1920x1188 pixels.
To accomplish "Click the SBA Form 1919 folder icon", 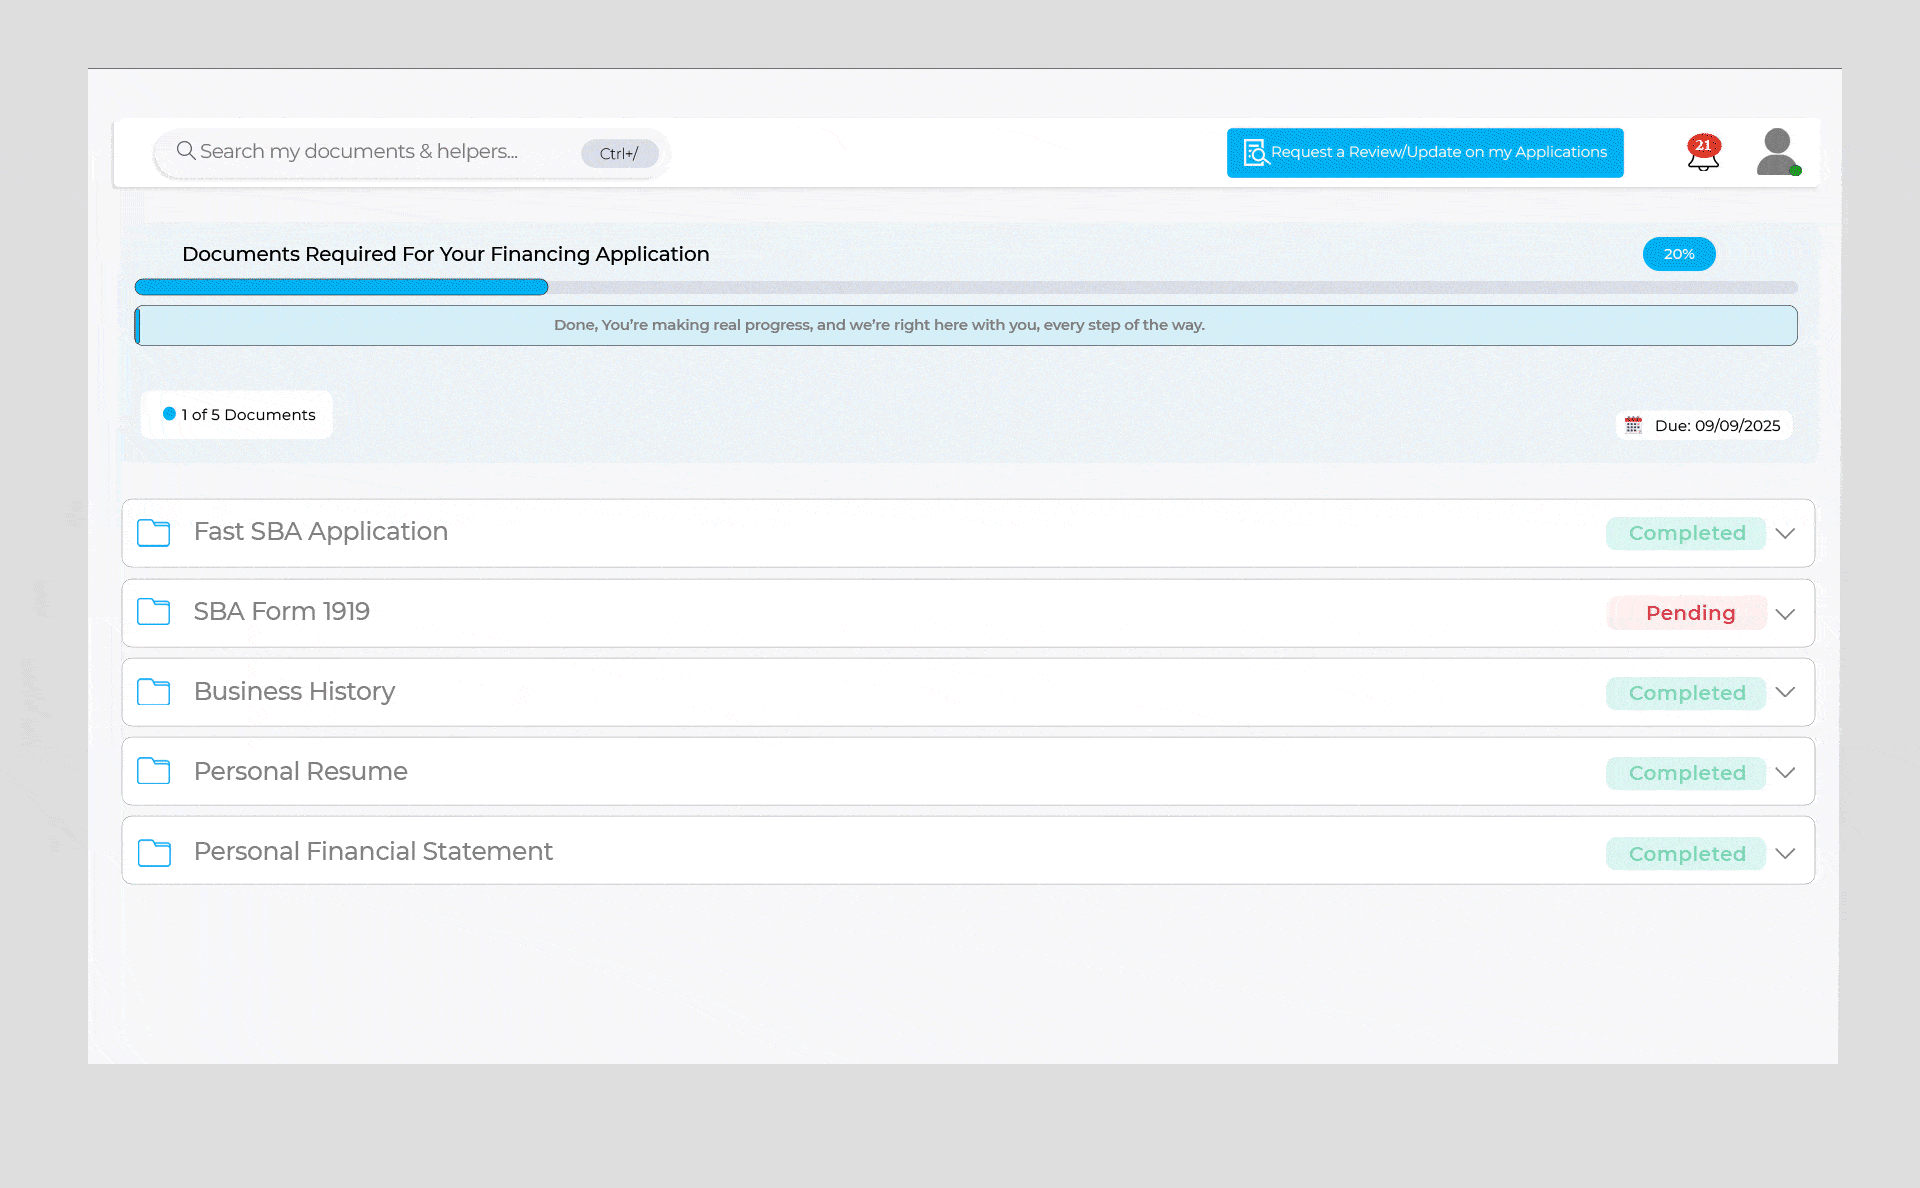I will pos(154,612).
